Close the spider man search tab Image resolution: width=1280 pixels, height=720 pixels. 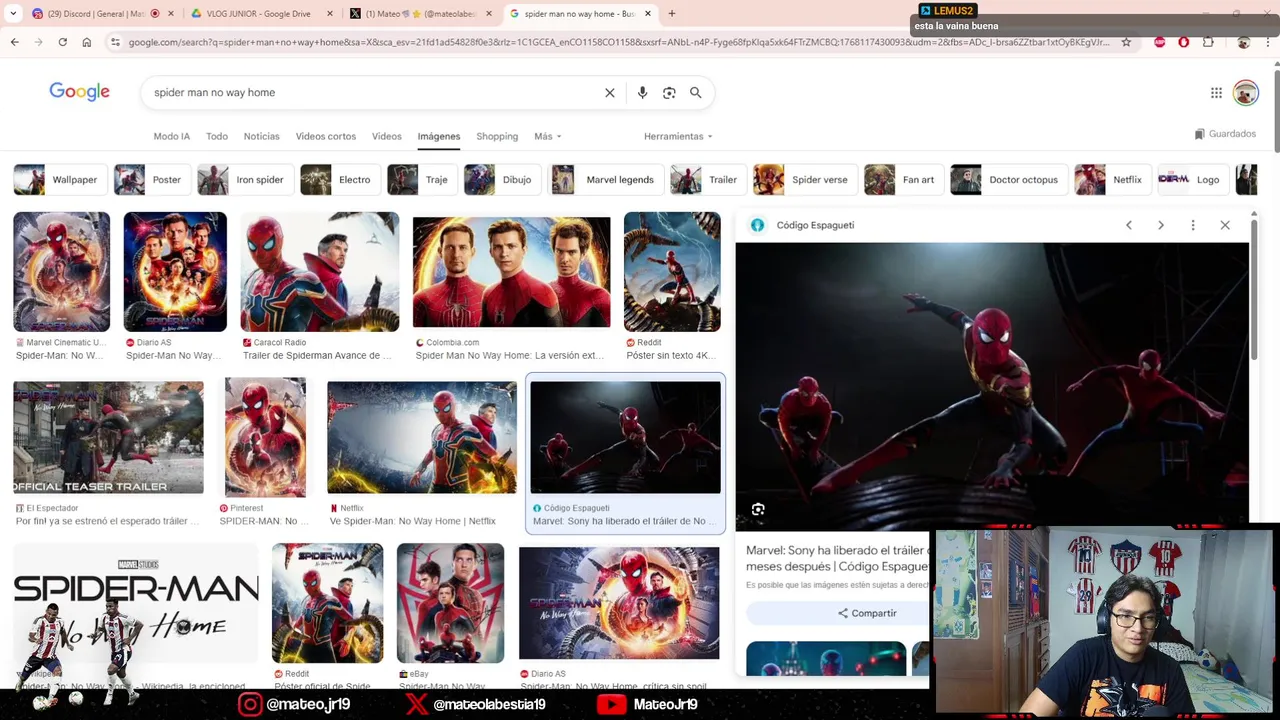coord(648,14)
